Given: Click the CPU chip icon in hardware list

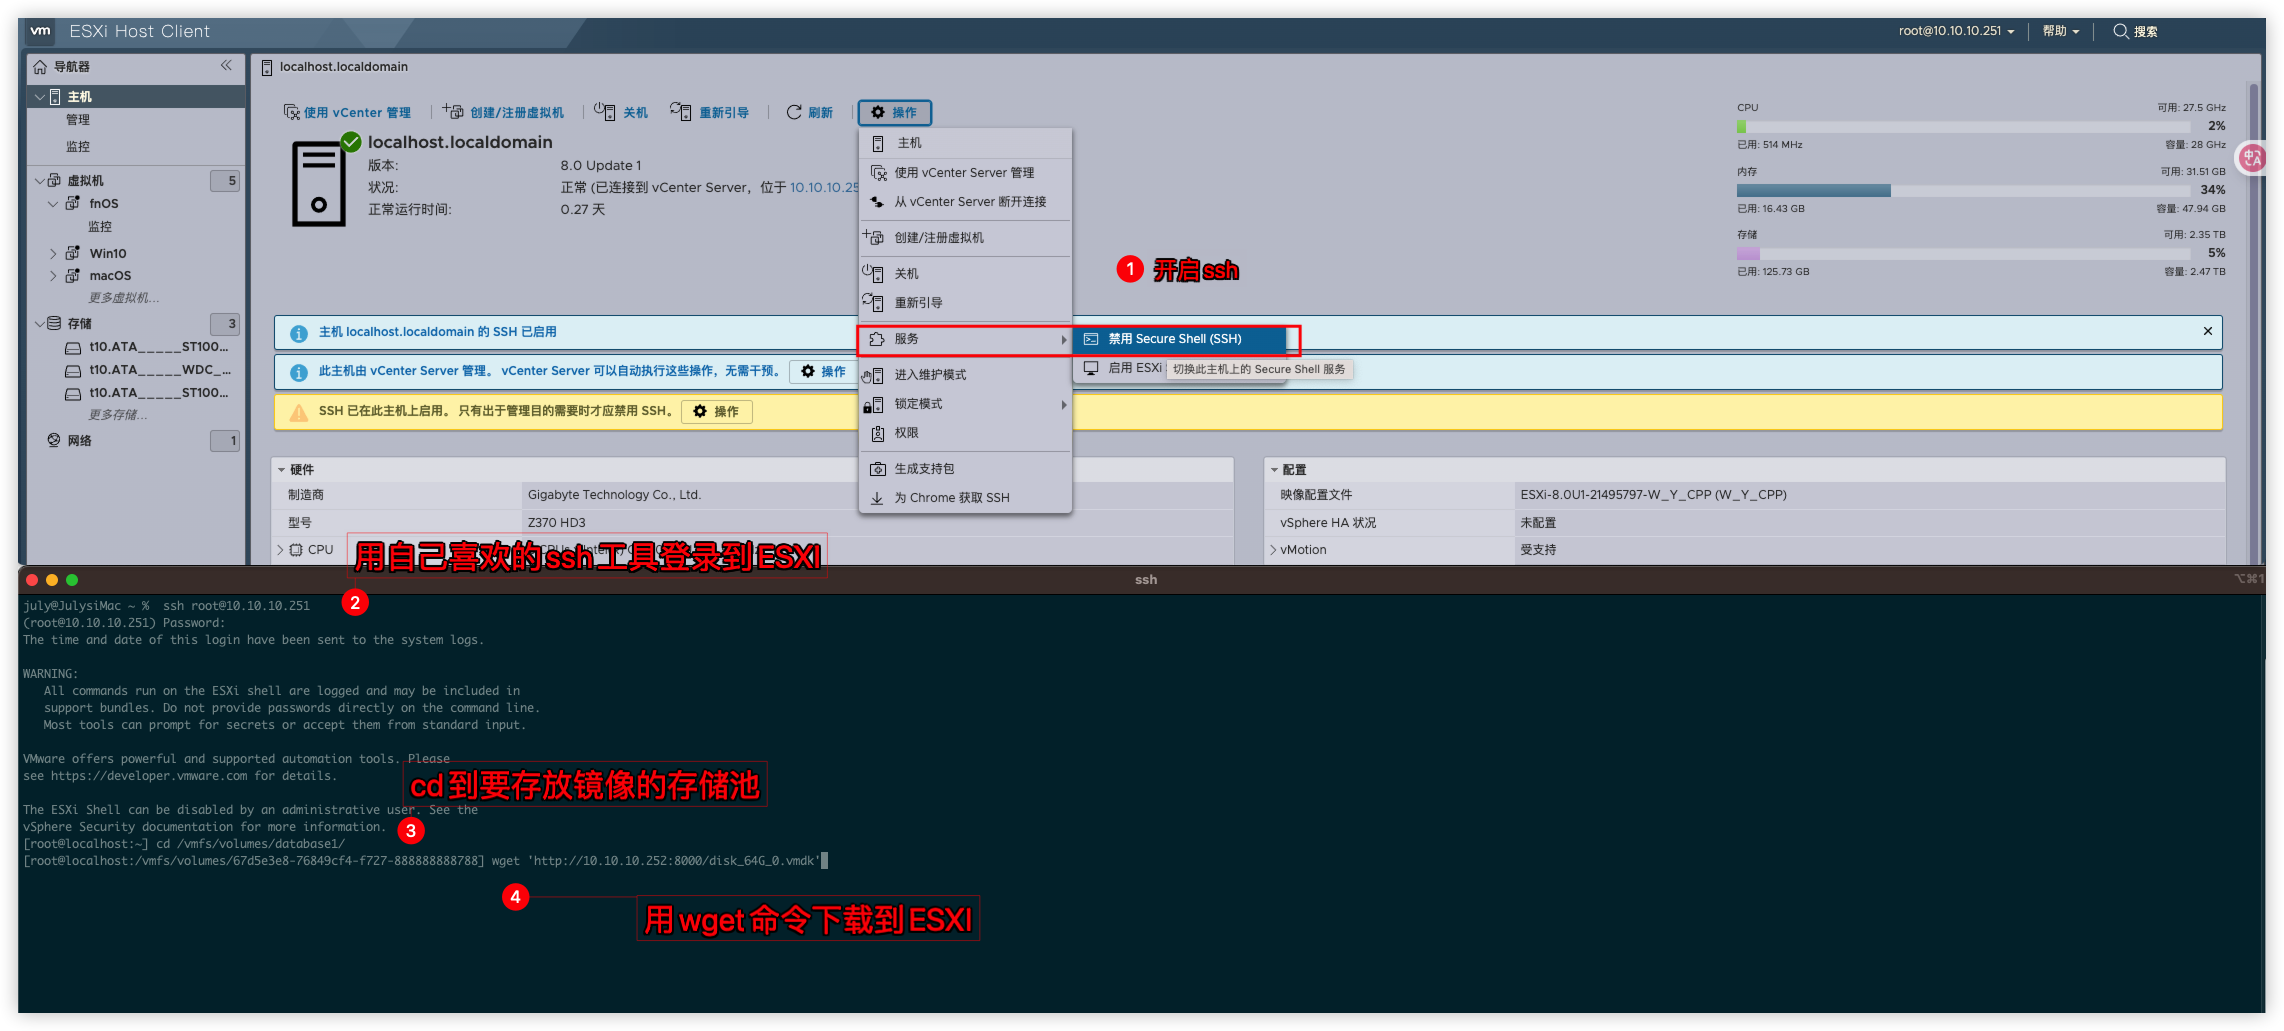Looking at the screenshot, I should [296, 550].
